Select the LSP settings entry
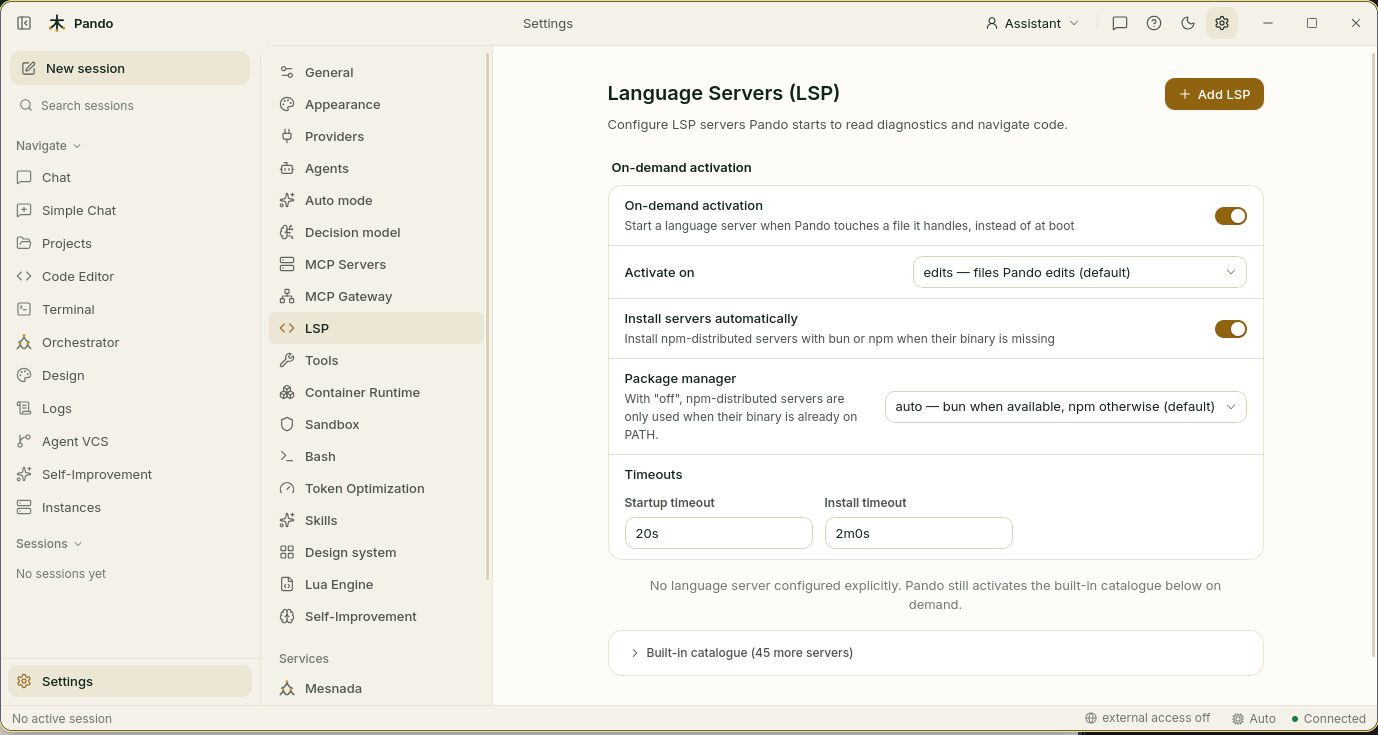This screenshot has width=1378, height=735. tap(376, 328)
